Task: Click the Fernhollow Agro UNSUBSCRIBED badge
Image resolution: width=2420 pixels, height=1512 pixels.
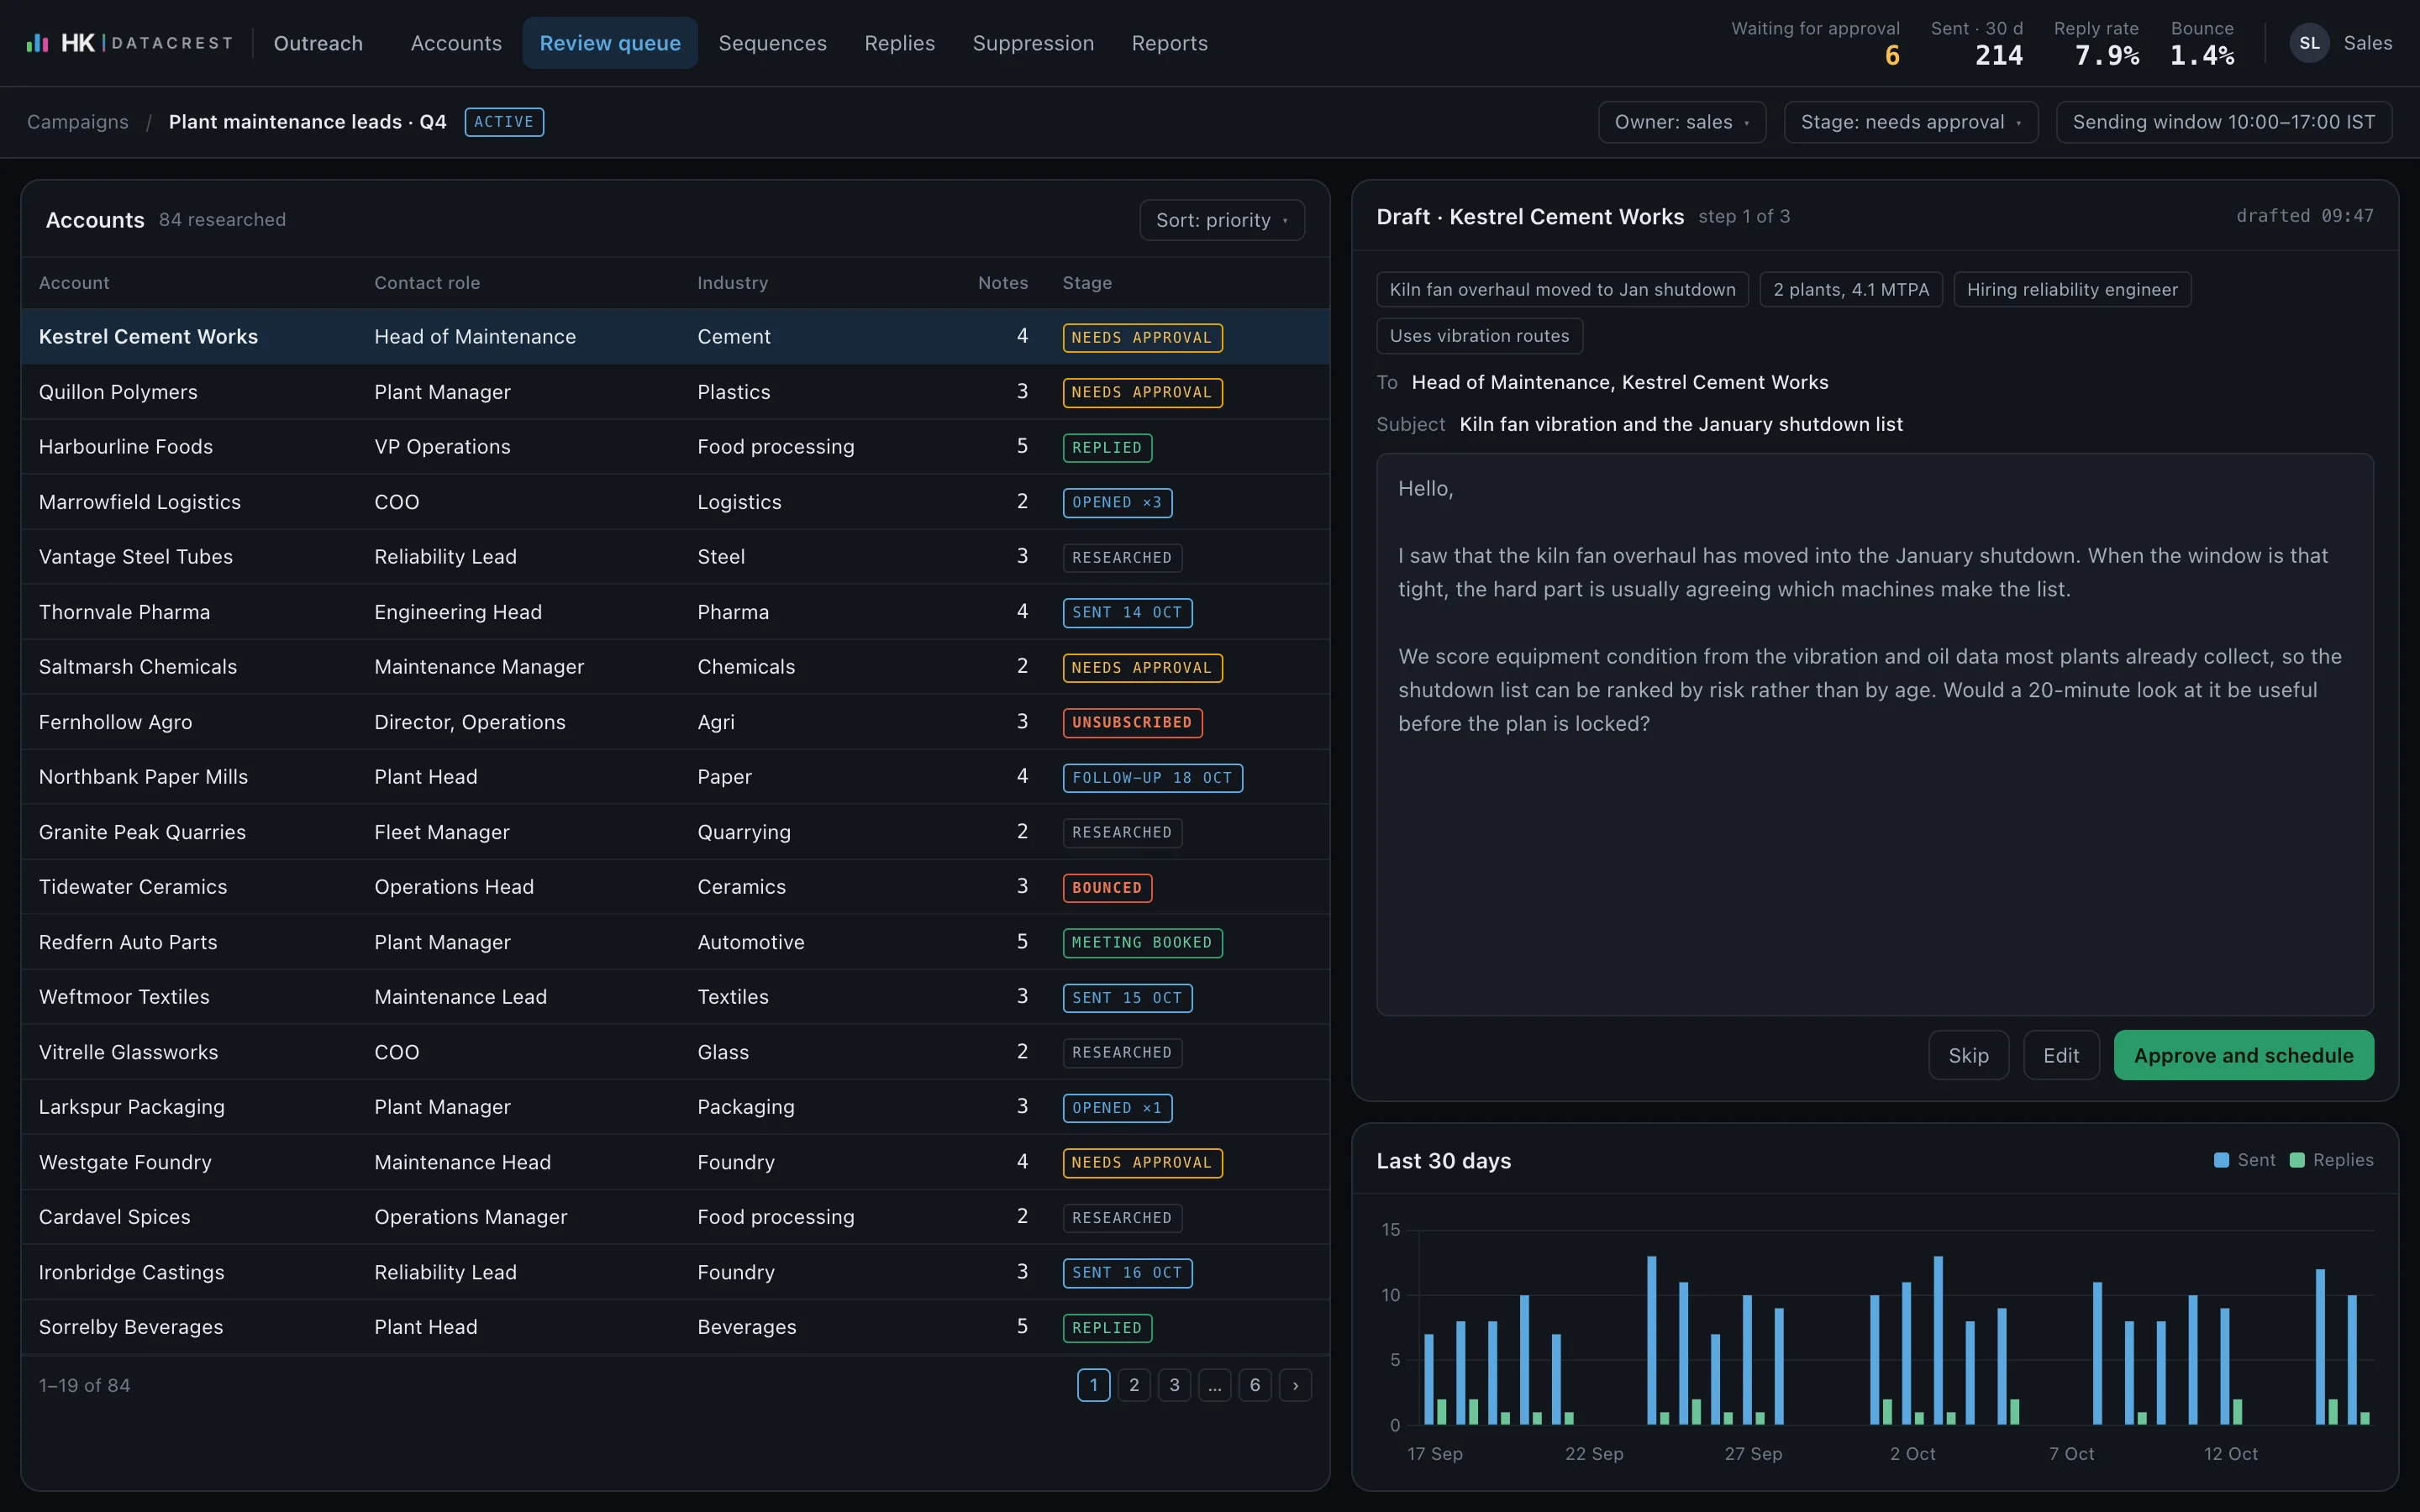Action: [x=1132, y=722]
